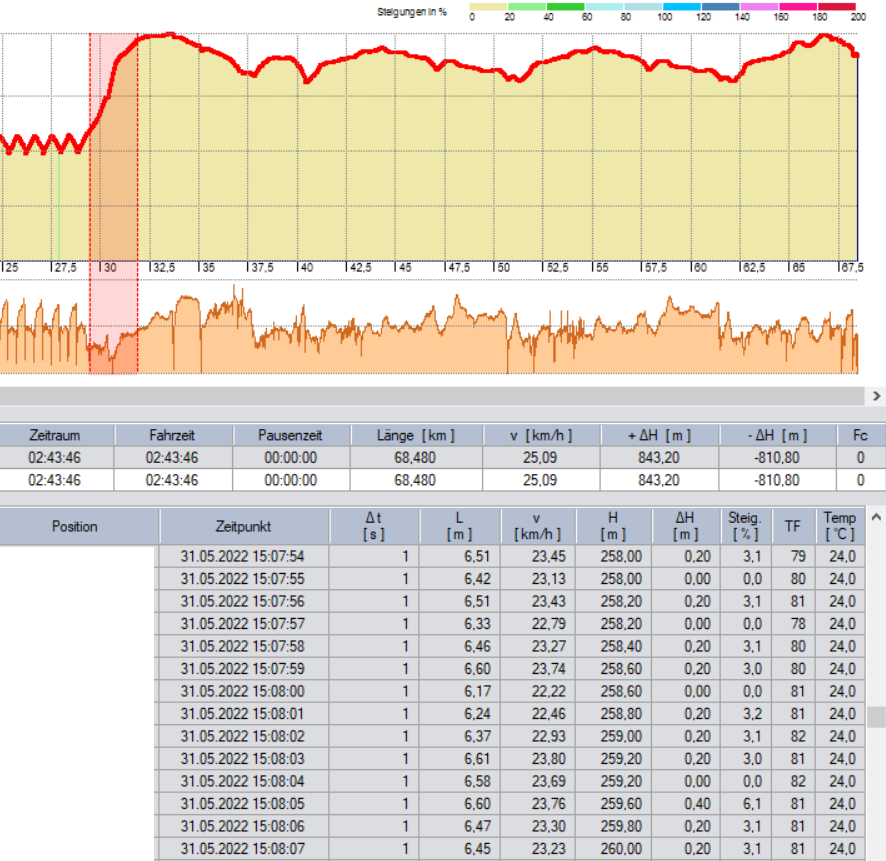
Task: Click the orange speed chart near 45 km
Action: [x=402, y=340]
